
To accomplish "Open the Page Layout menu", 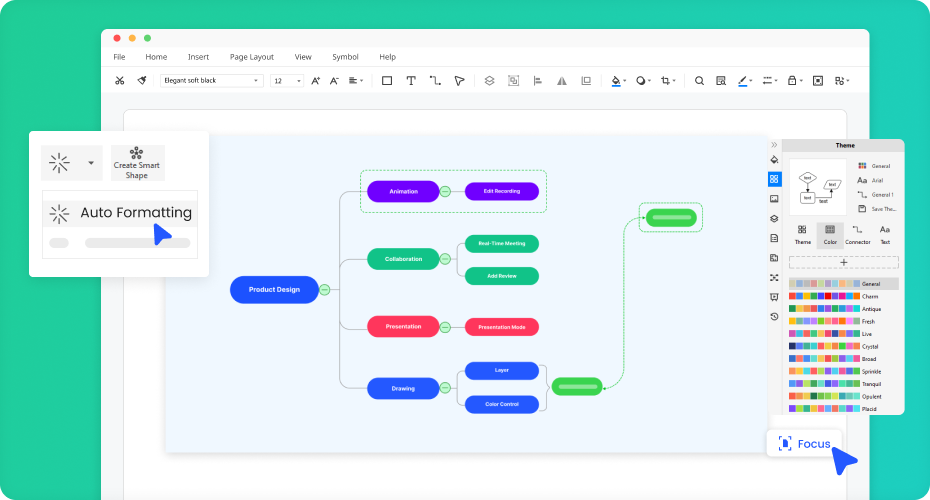I will [251, 57].
